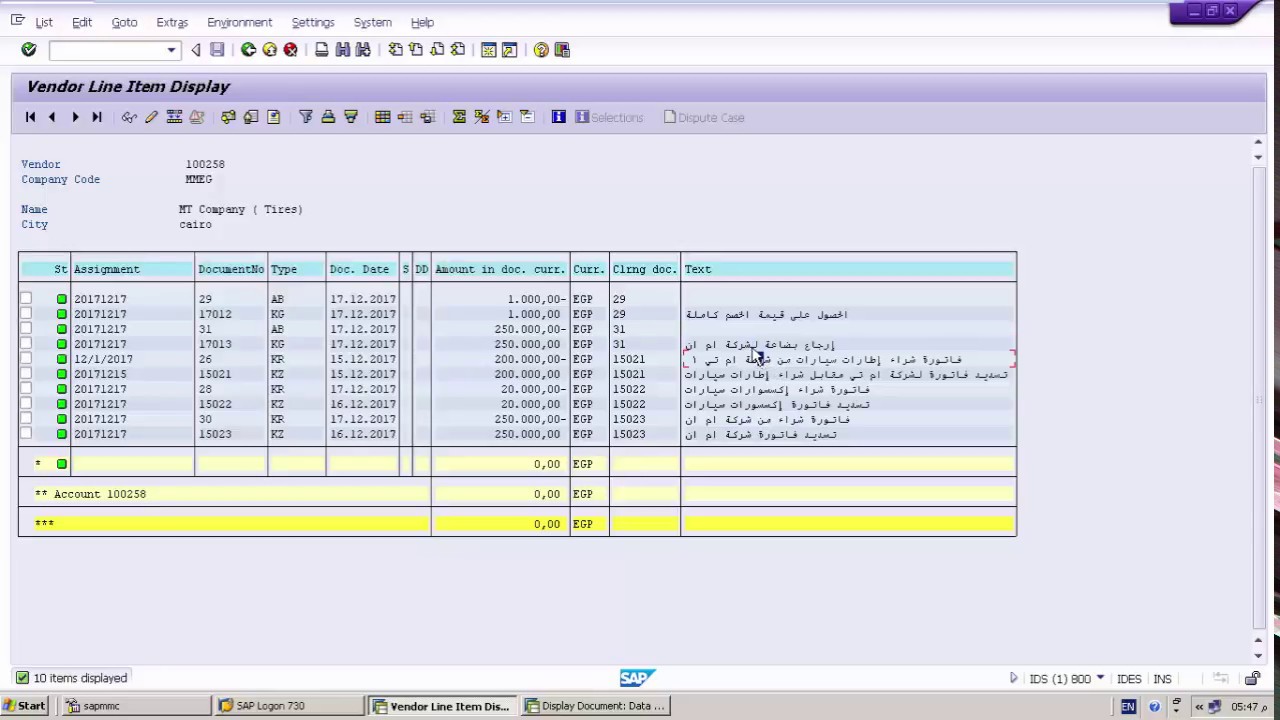Expand status bar with triangle arrow

pyautogui.click(x=1013, y=678)
